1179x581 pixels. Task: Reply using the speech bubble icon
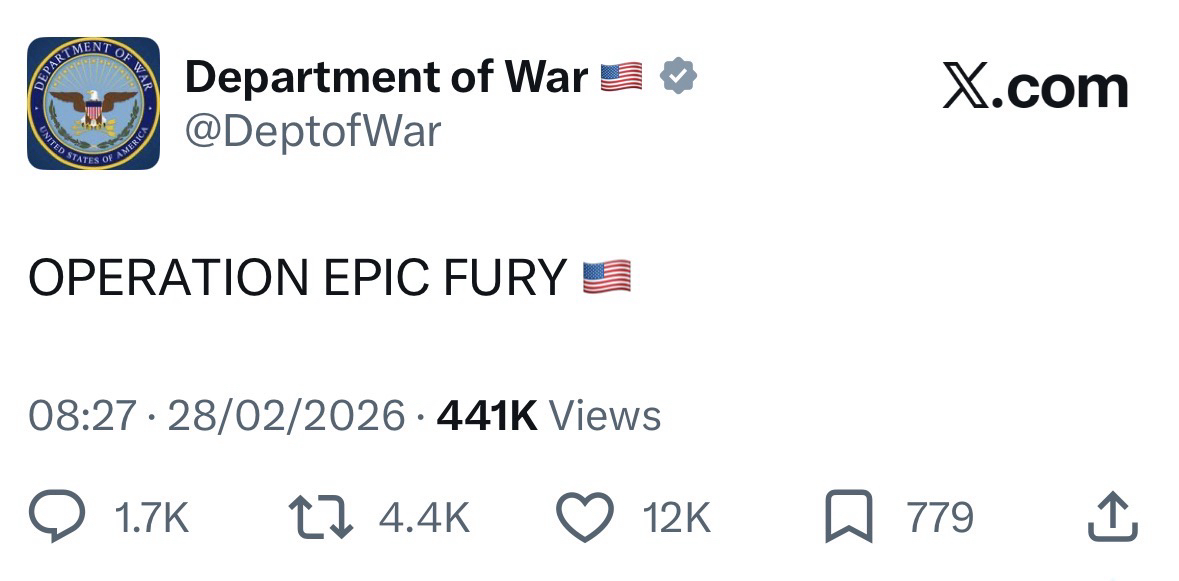point(57,516)
